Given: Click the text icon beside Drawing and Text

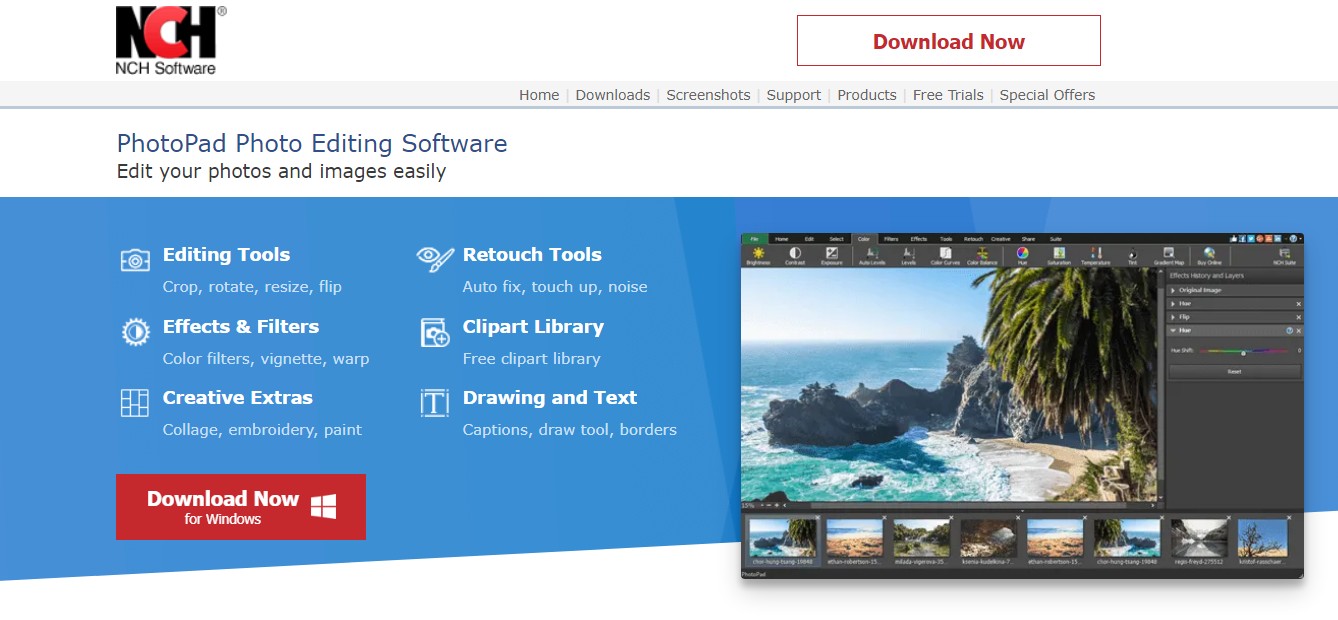Looking at the screenshot, I should [435, 402].
